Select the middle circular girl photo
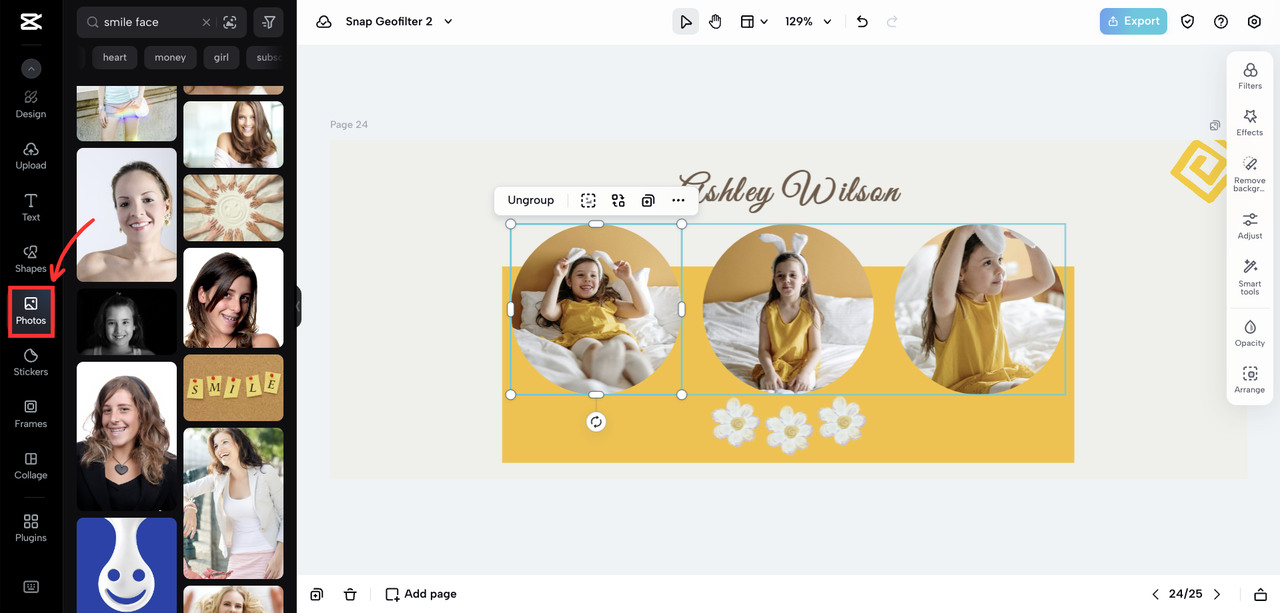 click(x=788, y=309)
